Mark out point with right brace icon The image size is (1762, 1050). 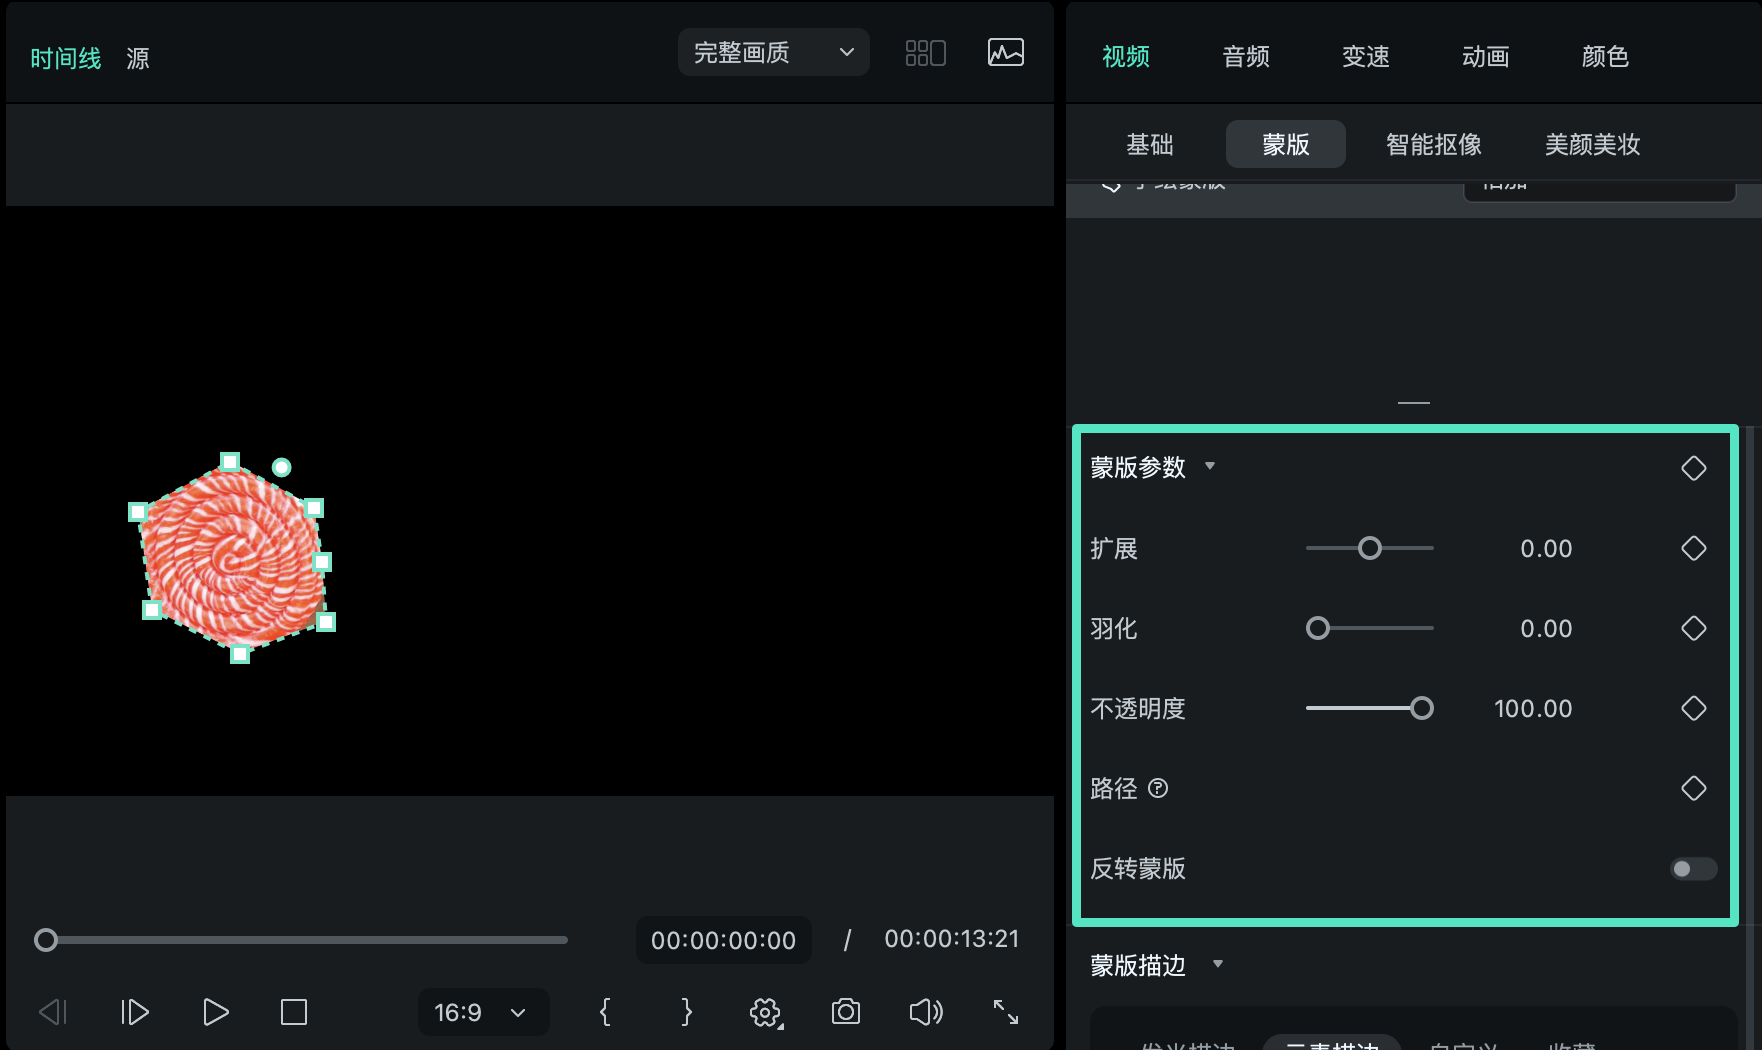(686, 1012)
